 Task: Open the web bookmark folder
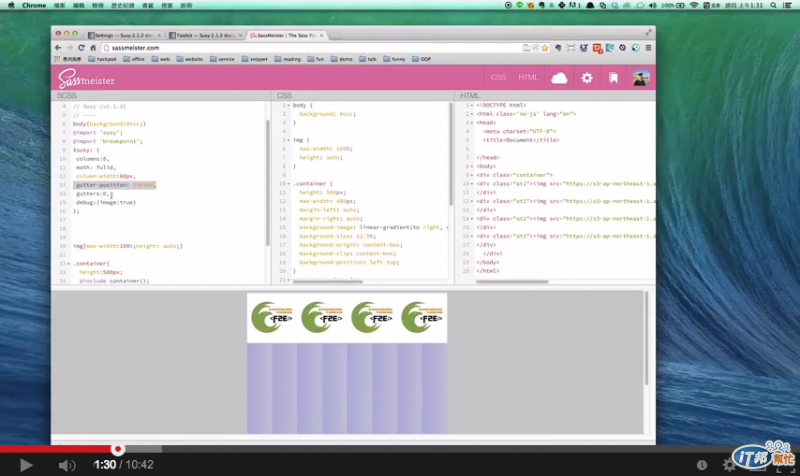(160, 59)
